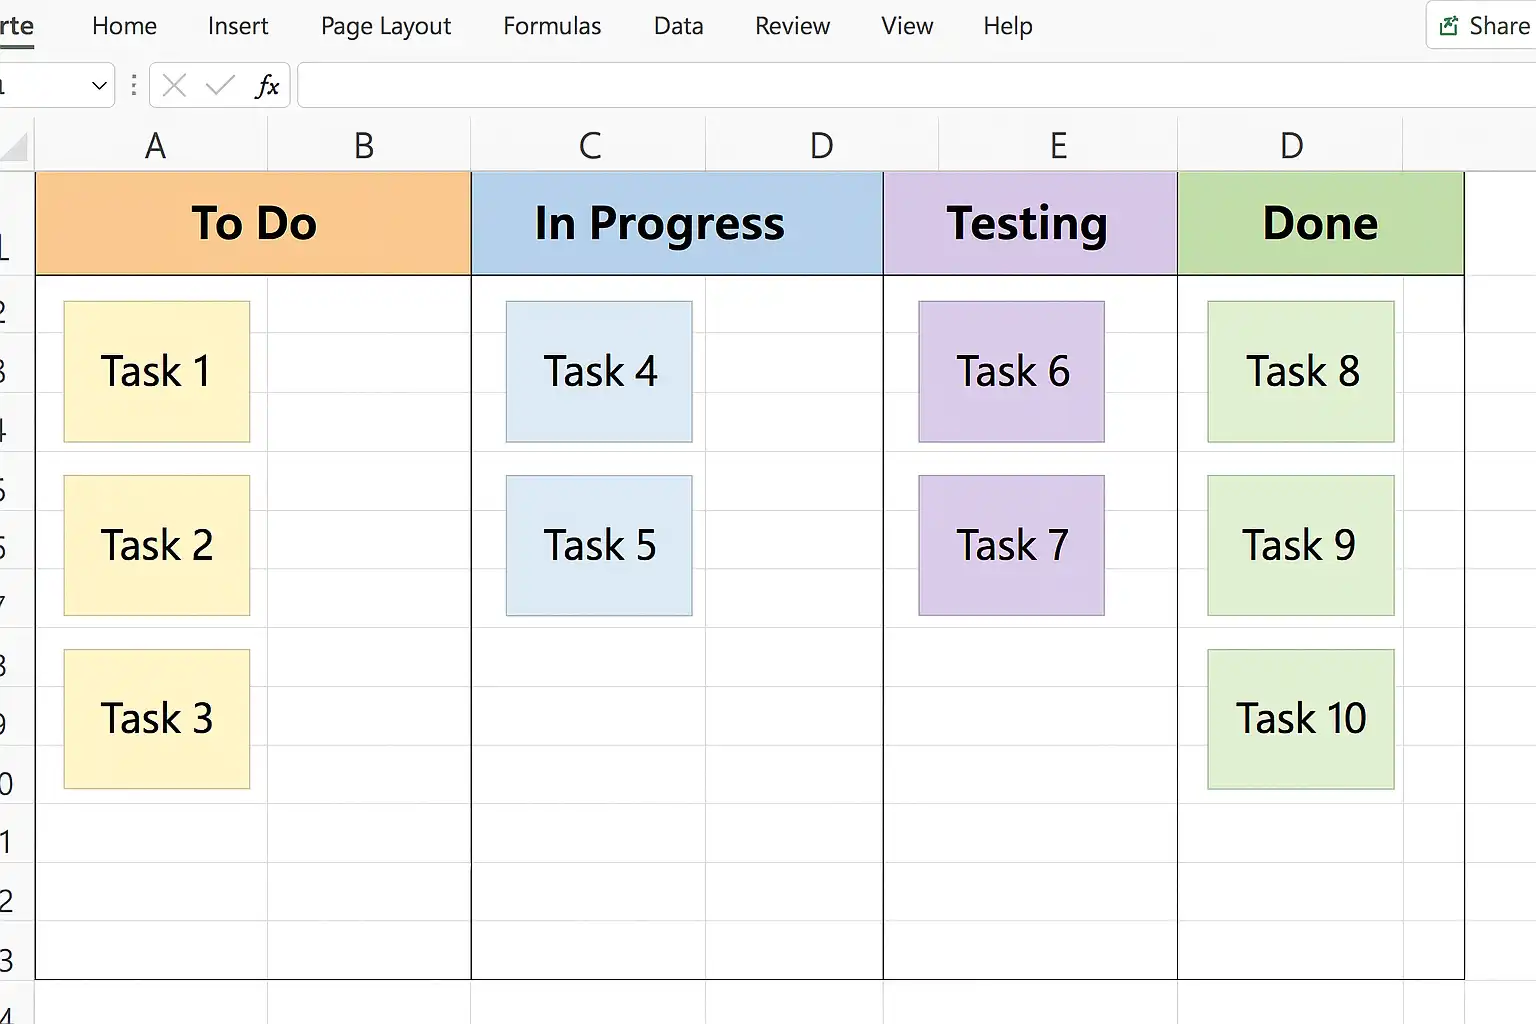This screenshot has height=1024, width=1536.
Task: Select the Task 1 yellow card
Action: tap(157, 372)
